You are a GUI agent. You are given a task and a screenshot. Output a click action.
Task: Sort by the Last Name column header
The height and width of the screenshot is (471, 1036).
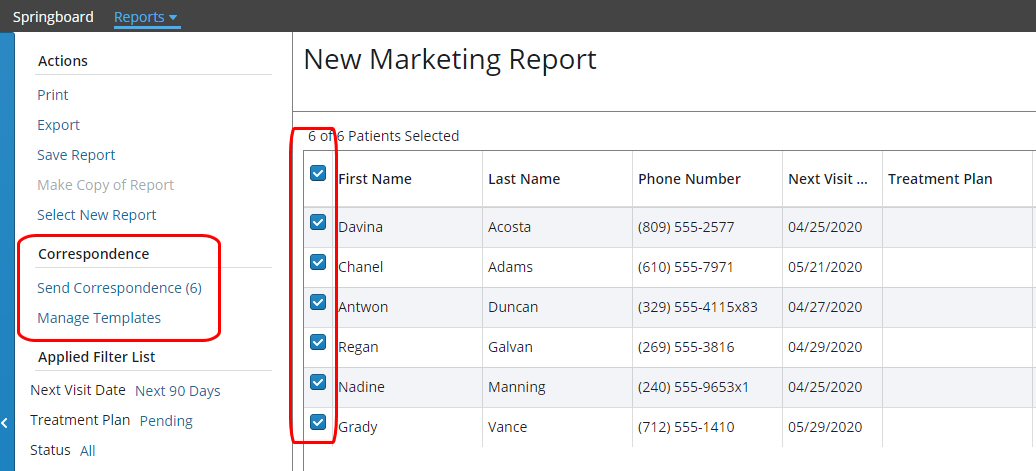point(524,179)
